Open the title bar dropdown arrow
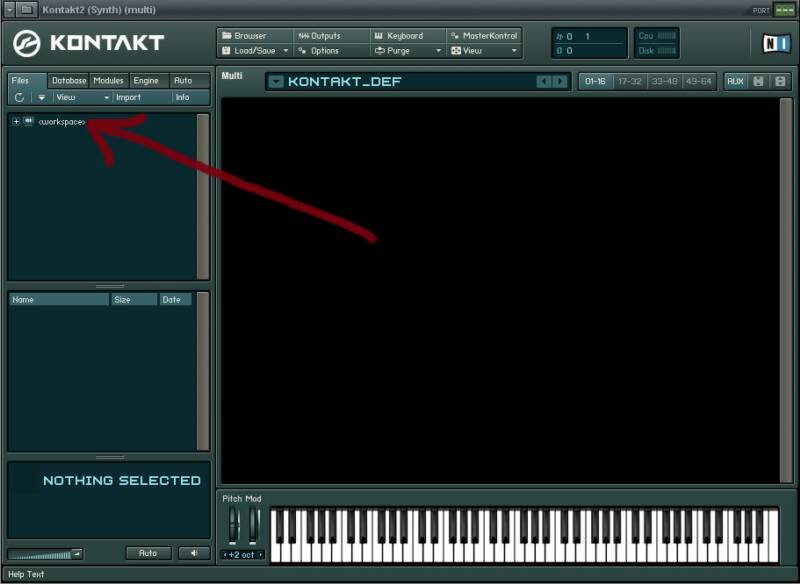 10,9
